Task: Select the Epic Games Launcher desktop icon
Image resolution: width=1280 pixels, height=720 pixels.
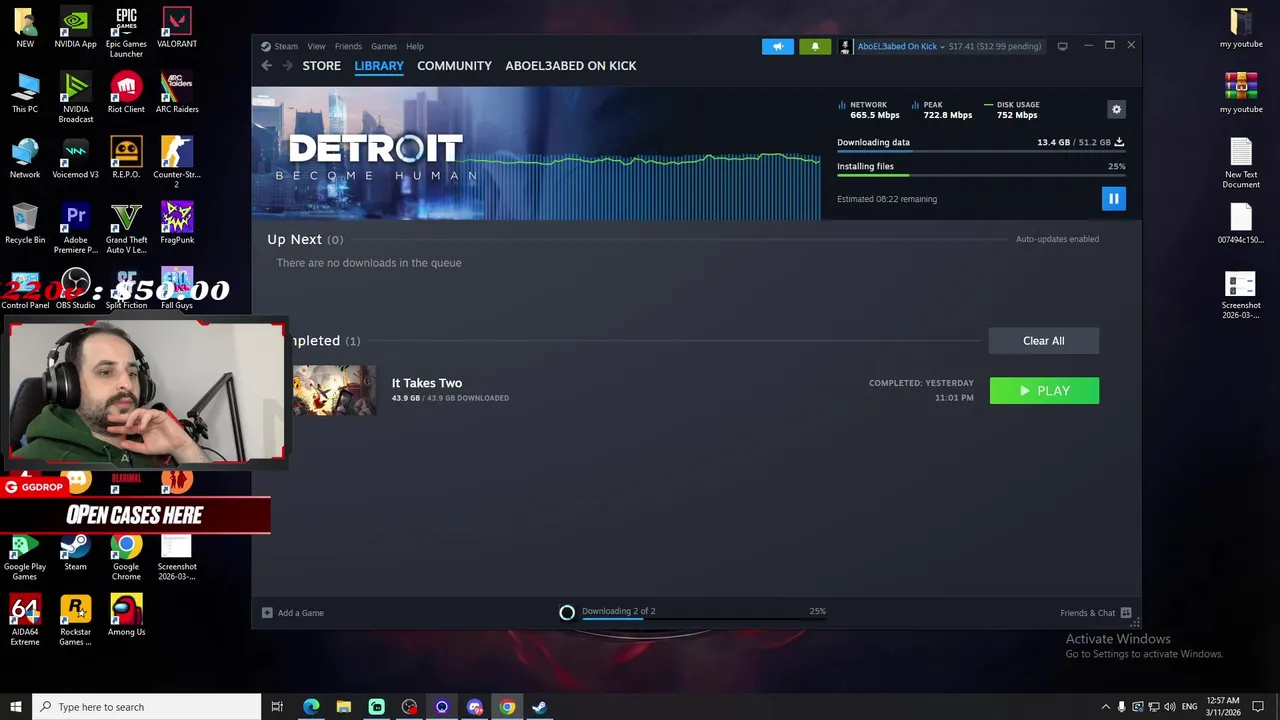Action: (126, 32)
